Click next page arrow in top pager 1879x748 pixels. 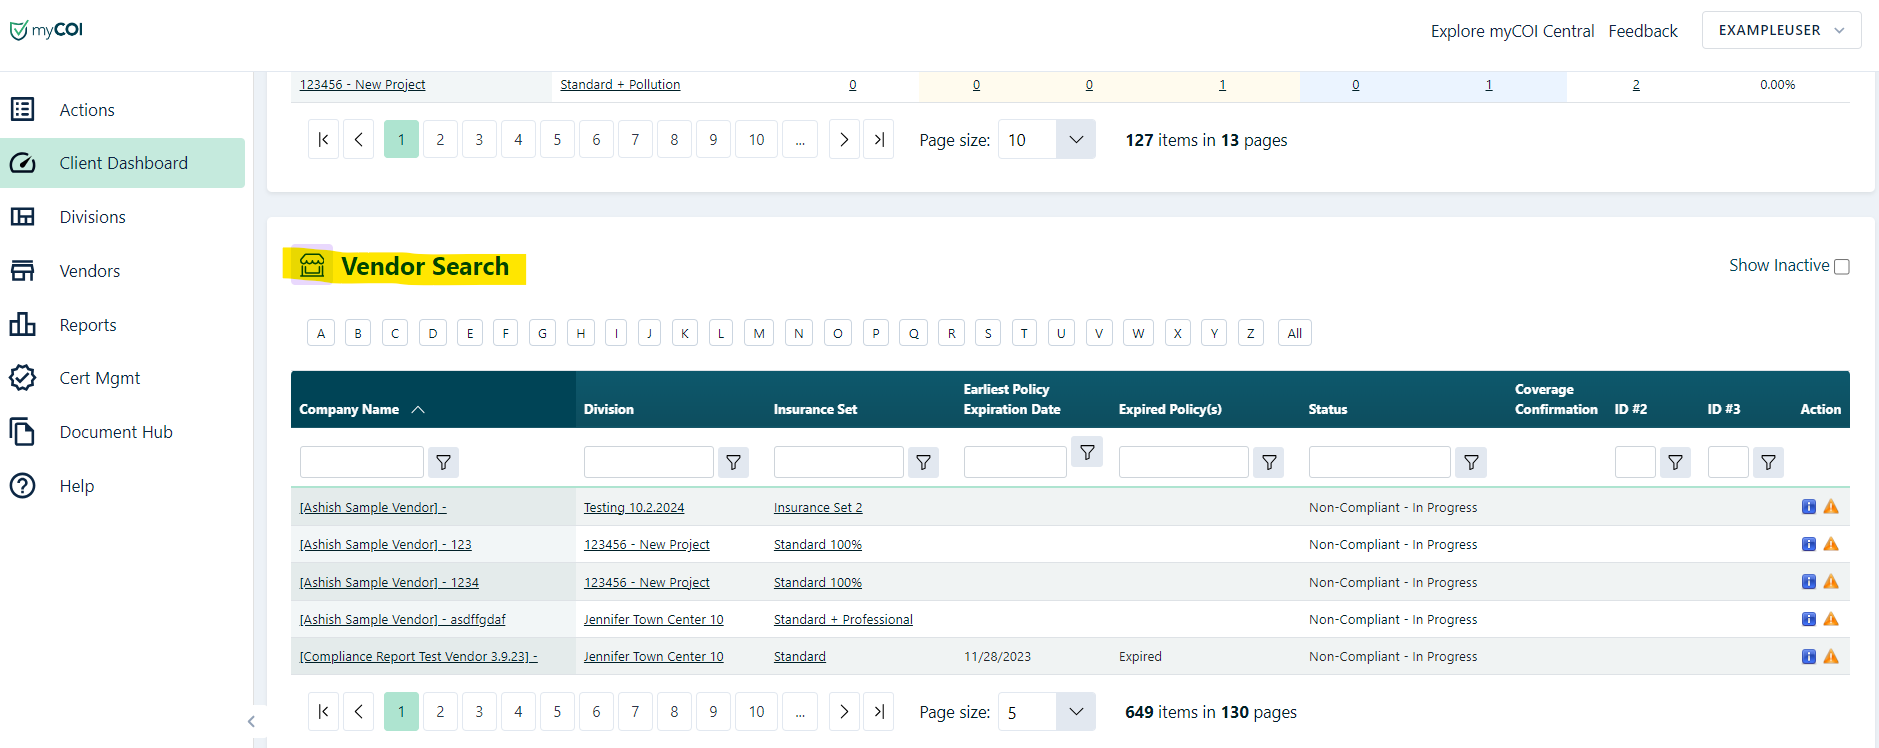pyautogui.click(x=844, y=140)
